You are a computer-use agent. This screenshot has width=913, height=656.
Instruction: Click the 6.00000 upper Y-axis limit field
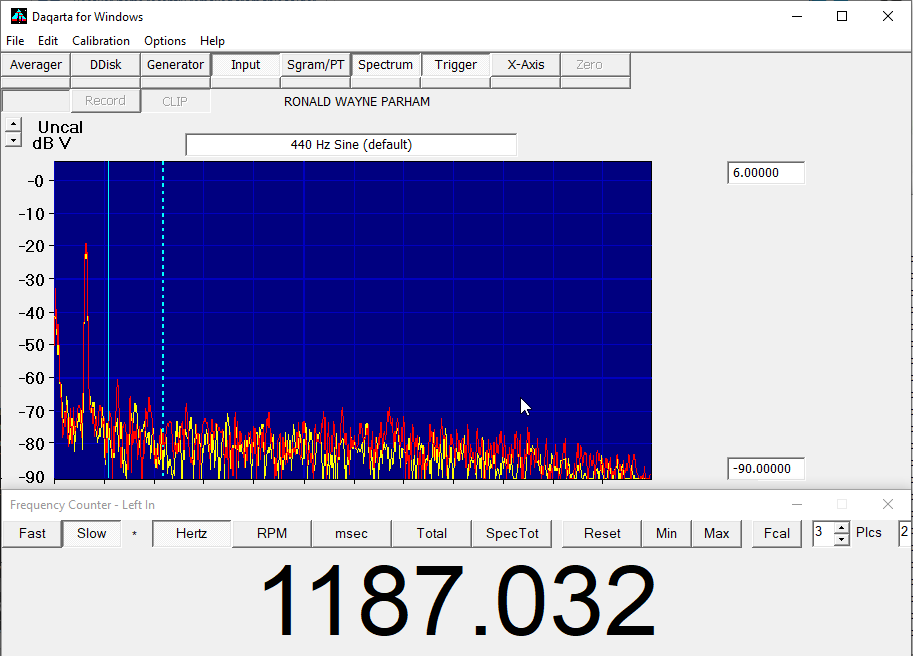coord(765,173)
